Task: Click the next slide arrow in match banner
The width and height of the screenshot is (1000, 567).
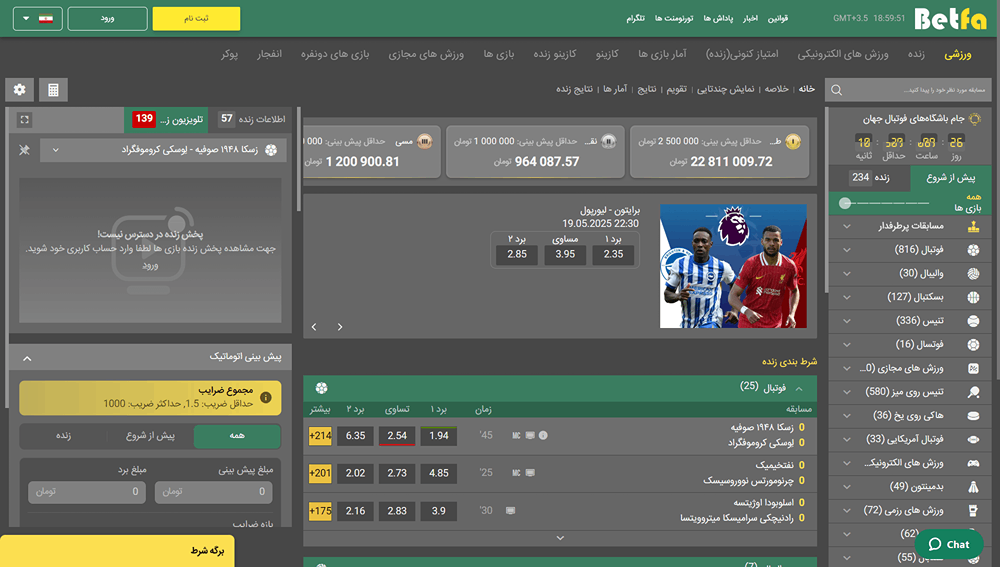Action: (x=340, y=327)
